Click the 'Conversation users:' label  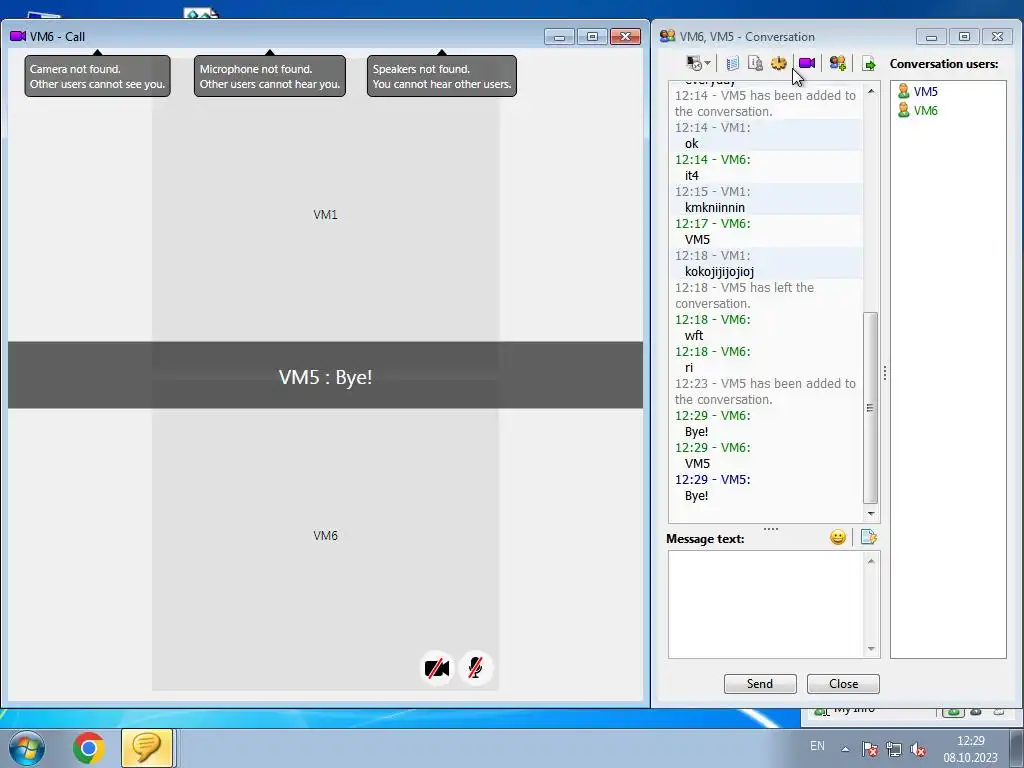point(944,64)
